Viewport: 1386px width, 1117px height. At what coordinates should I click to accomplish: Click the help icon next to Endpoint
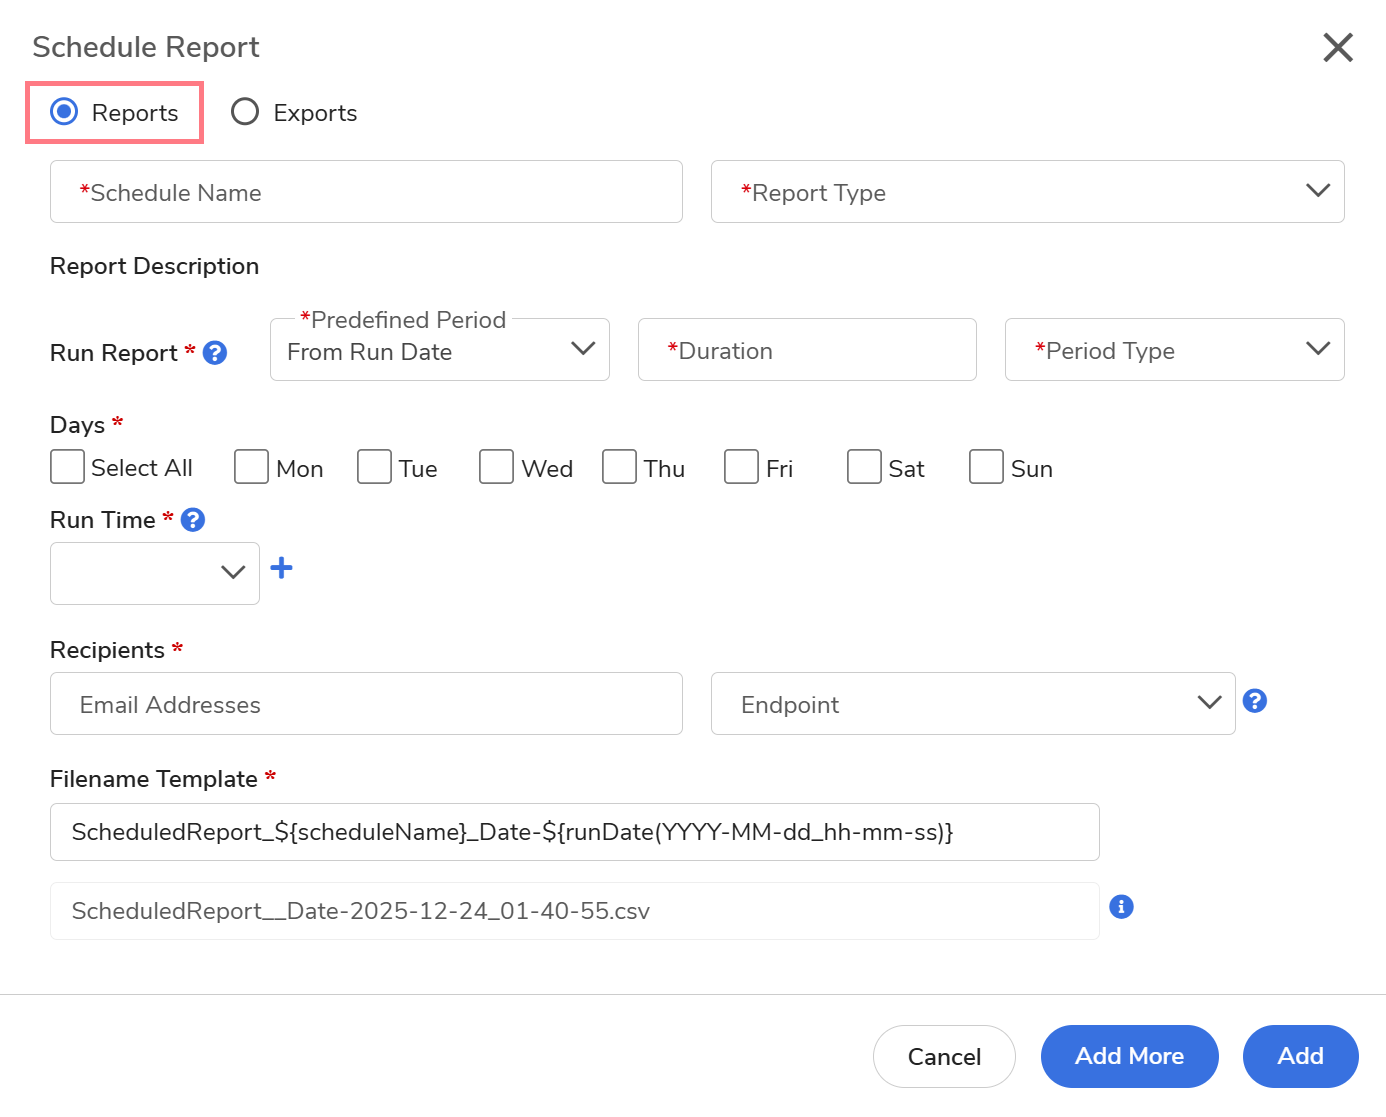[1254, 701]
